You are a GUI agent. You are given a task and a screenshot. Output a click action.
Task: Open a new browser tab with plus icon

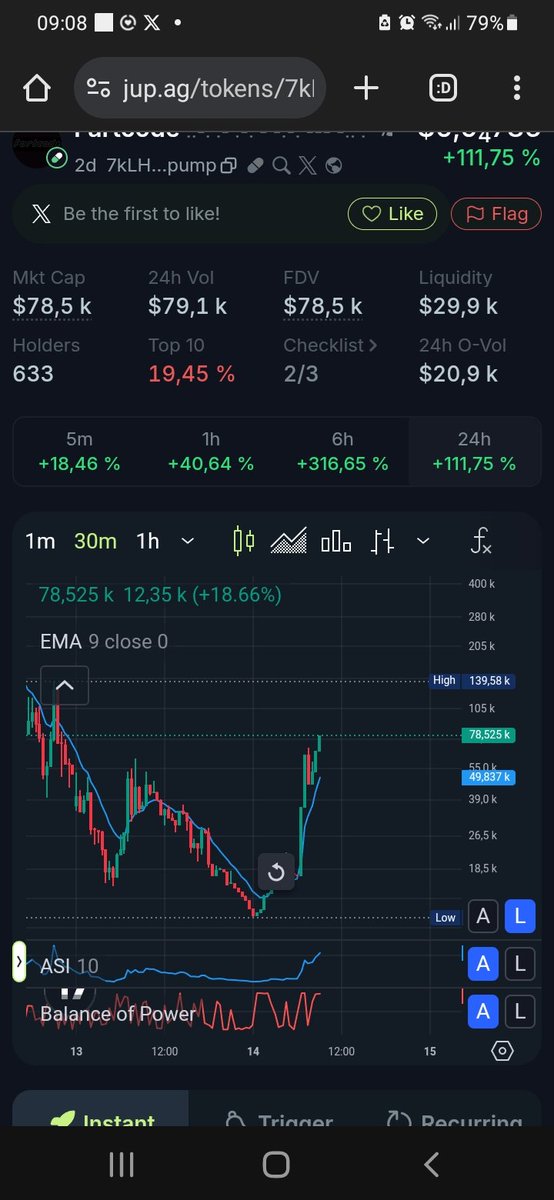(x=366, y=89)
